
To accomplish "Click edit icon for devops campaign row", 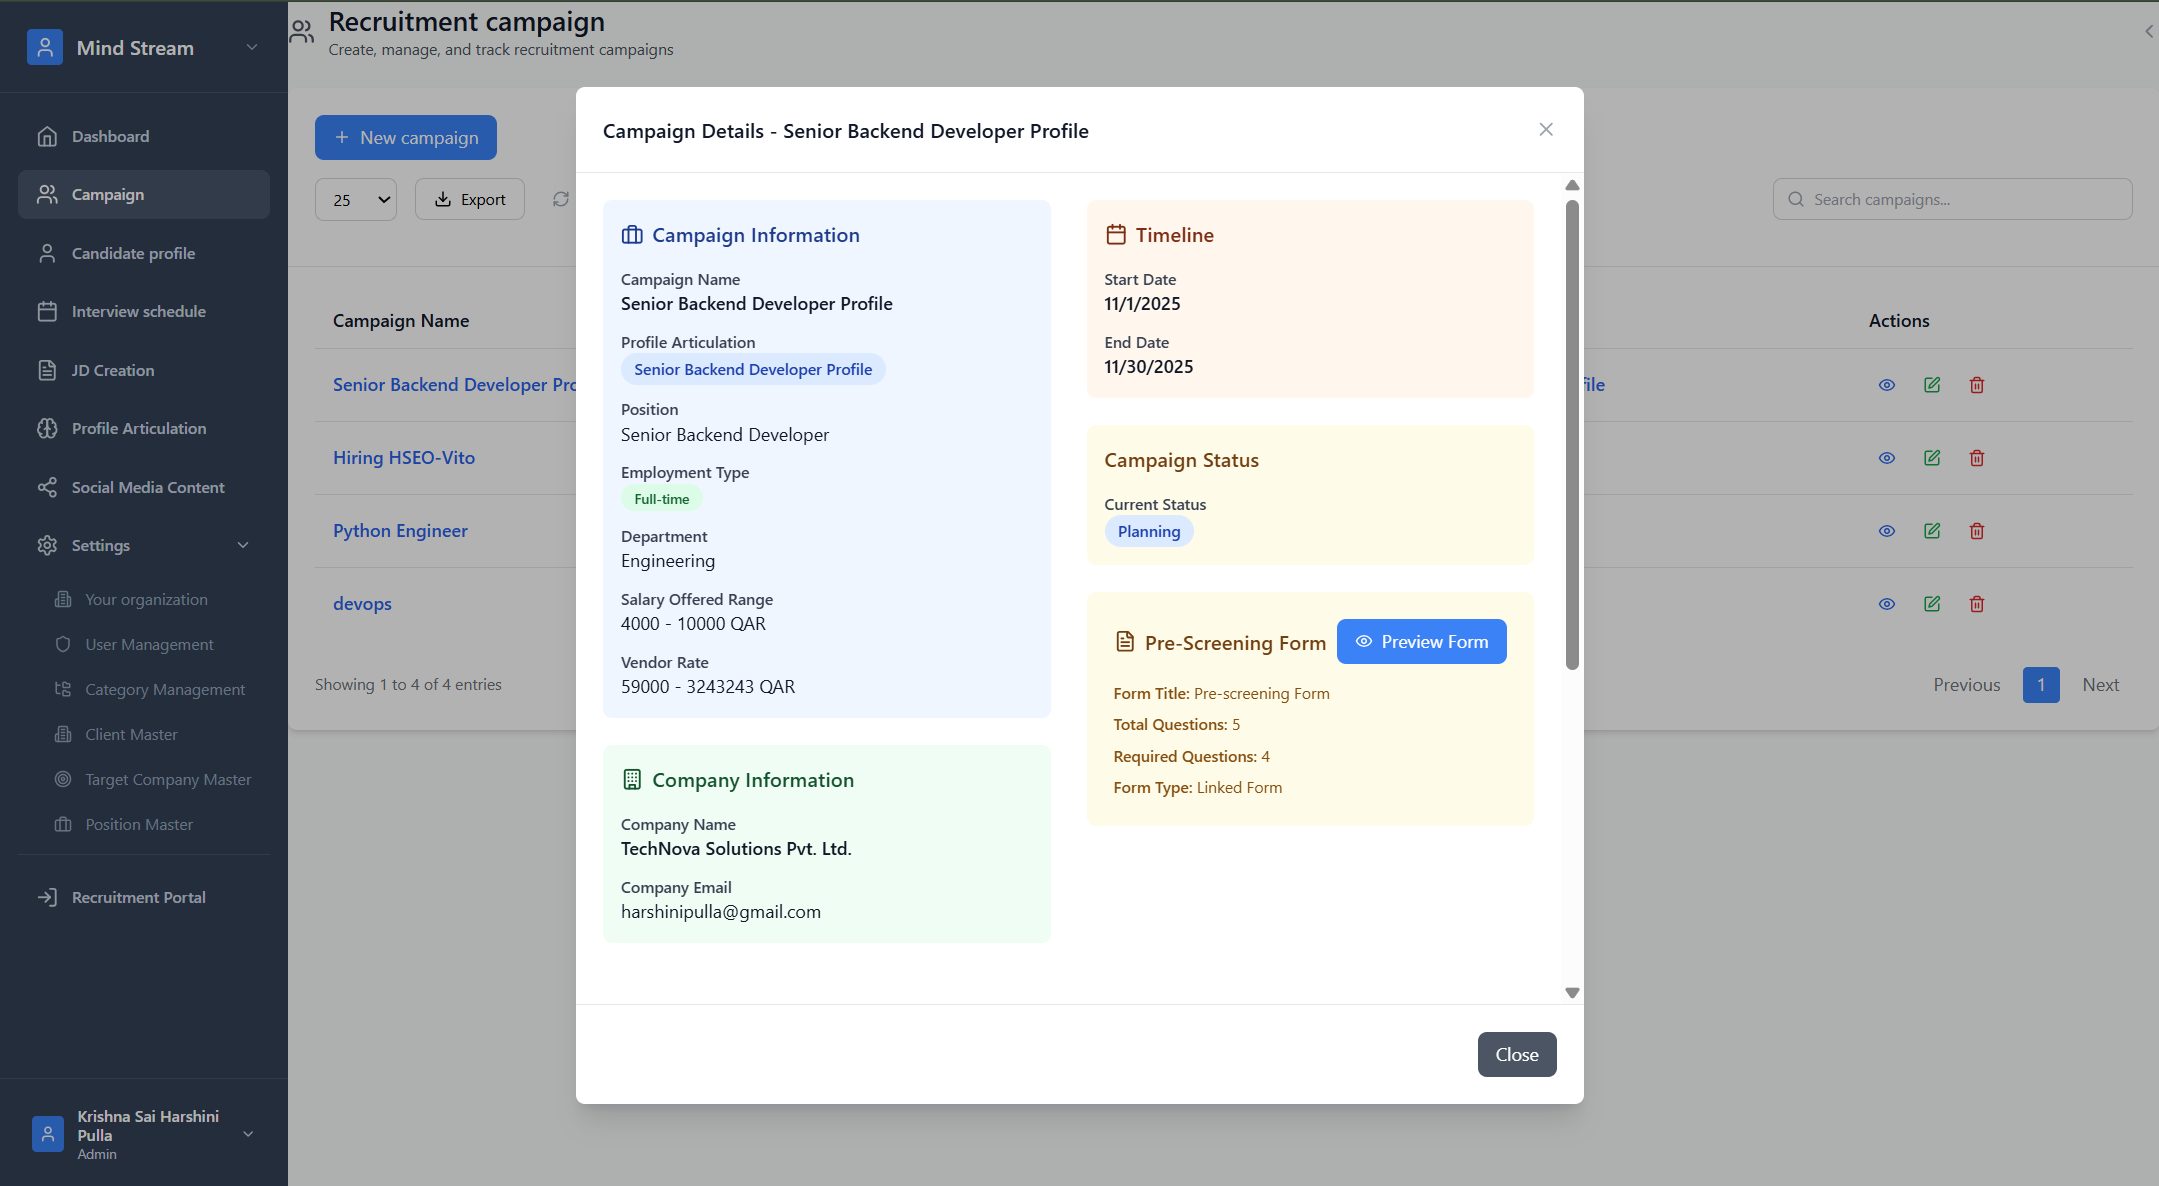I will tap(1932, 604).
